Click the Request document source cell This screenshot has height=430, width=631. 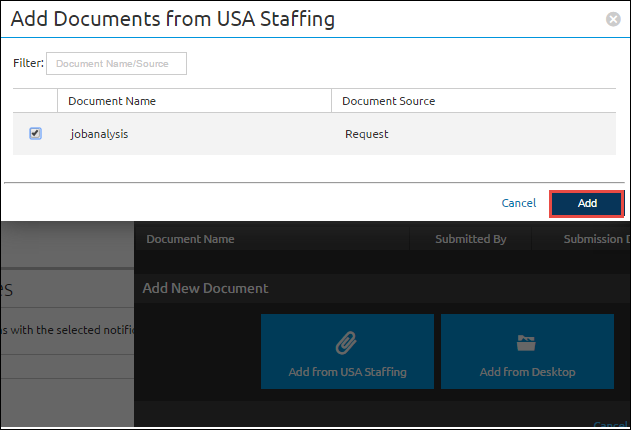point(367,134)
